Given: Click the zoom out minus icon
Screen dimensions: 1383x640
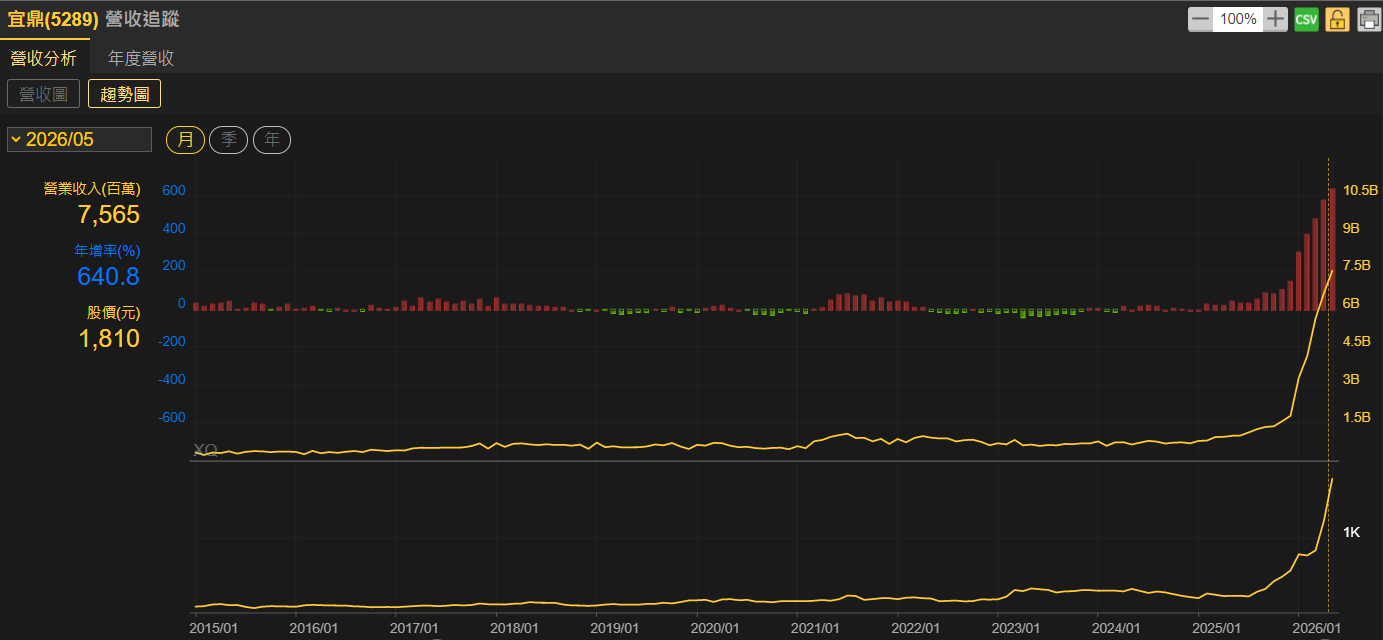Looking at the screenshot, I should [1200, 19].
